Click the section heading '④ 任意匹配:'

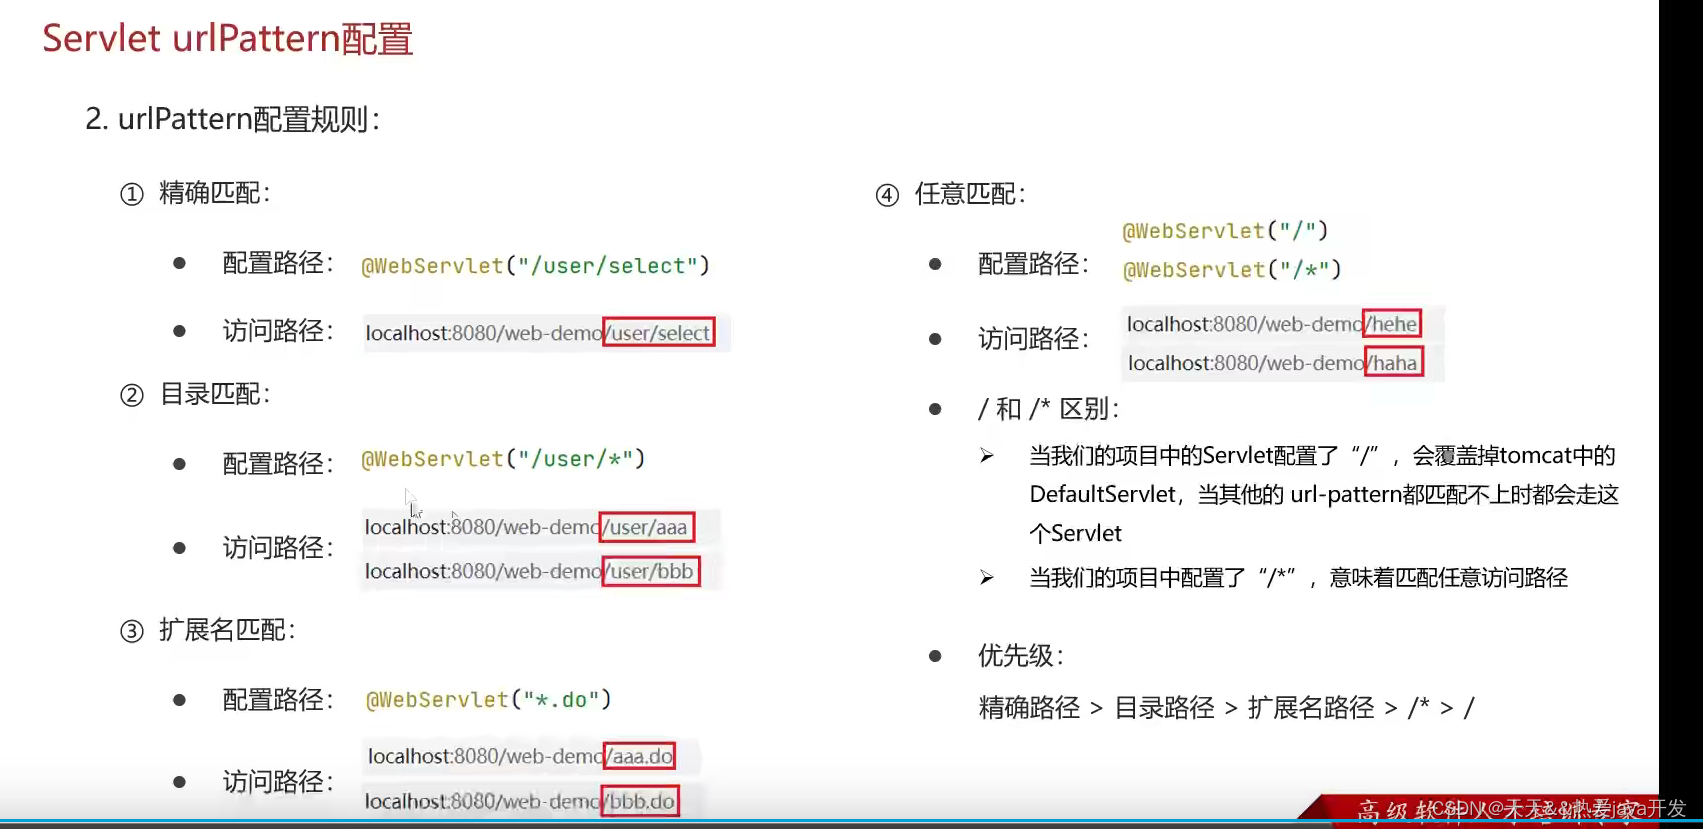click(951, 194)
